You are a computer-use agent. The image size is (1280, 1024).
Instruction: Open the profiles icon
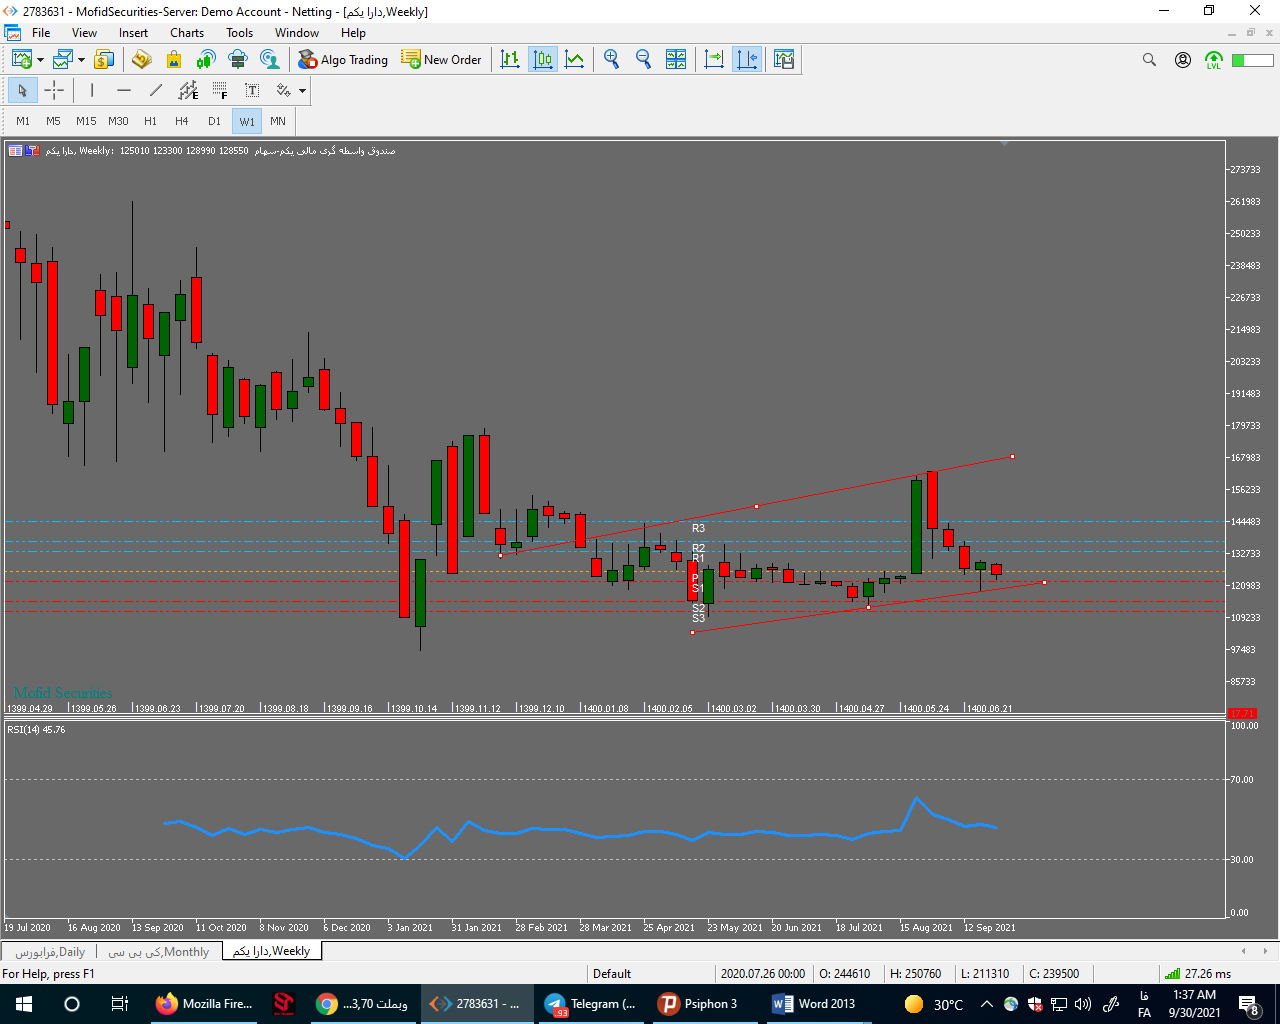click(63, 60)
